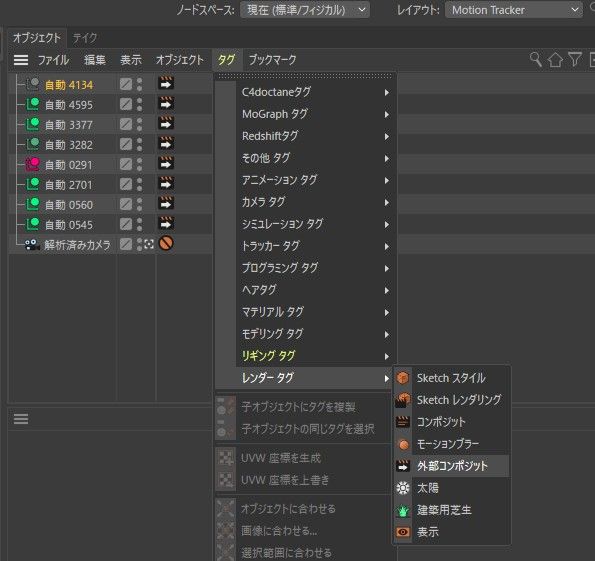Switch to the テイク tab
595x561 pixels.
pos(85,38)
